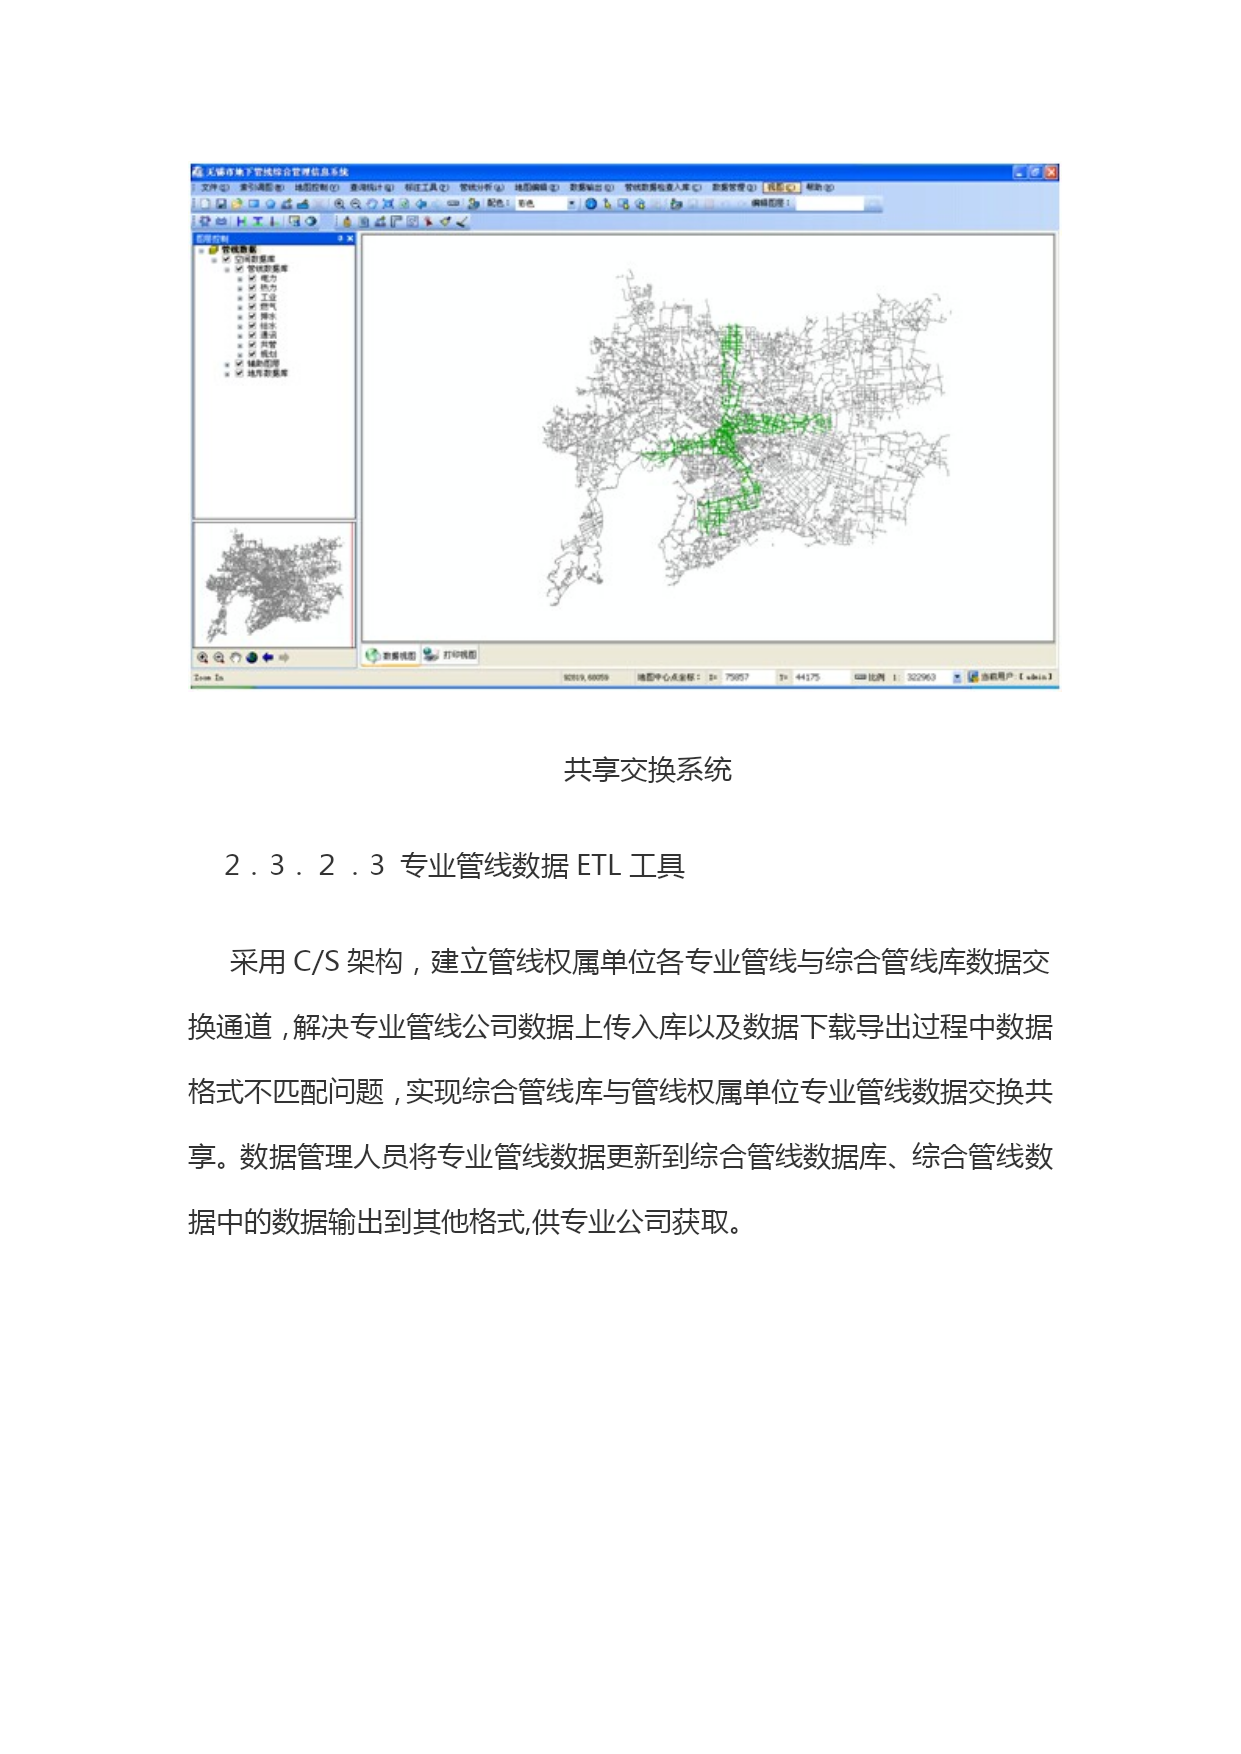The image size is (1241, 1754).
Task: Click the new document icon in toolbar
Action: (x=205, y=204)
